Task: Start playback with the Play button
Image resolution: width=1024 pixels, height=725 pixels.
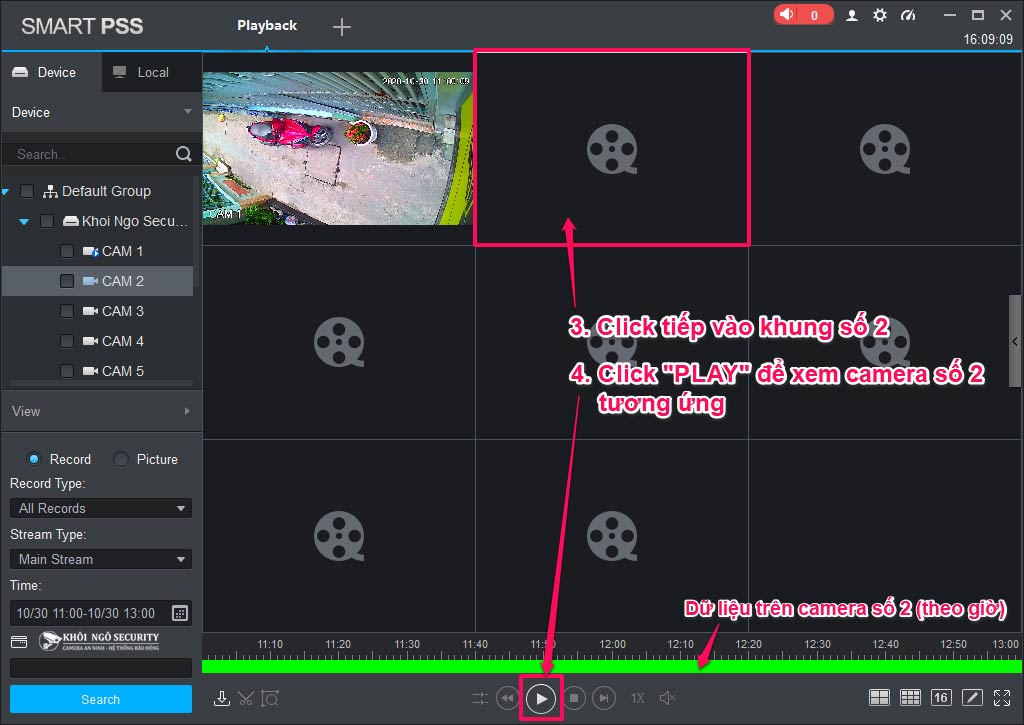Action: pos(541,699)
